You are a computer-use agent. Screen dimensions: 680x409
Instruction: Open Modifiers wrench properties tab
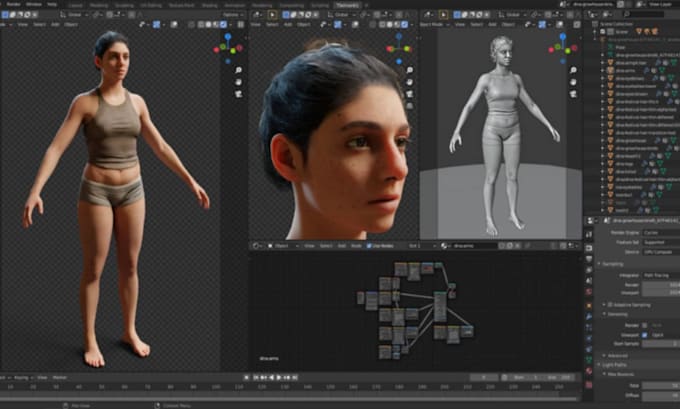pyautogui.click(x=589, y=317)
